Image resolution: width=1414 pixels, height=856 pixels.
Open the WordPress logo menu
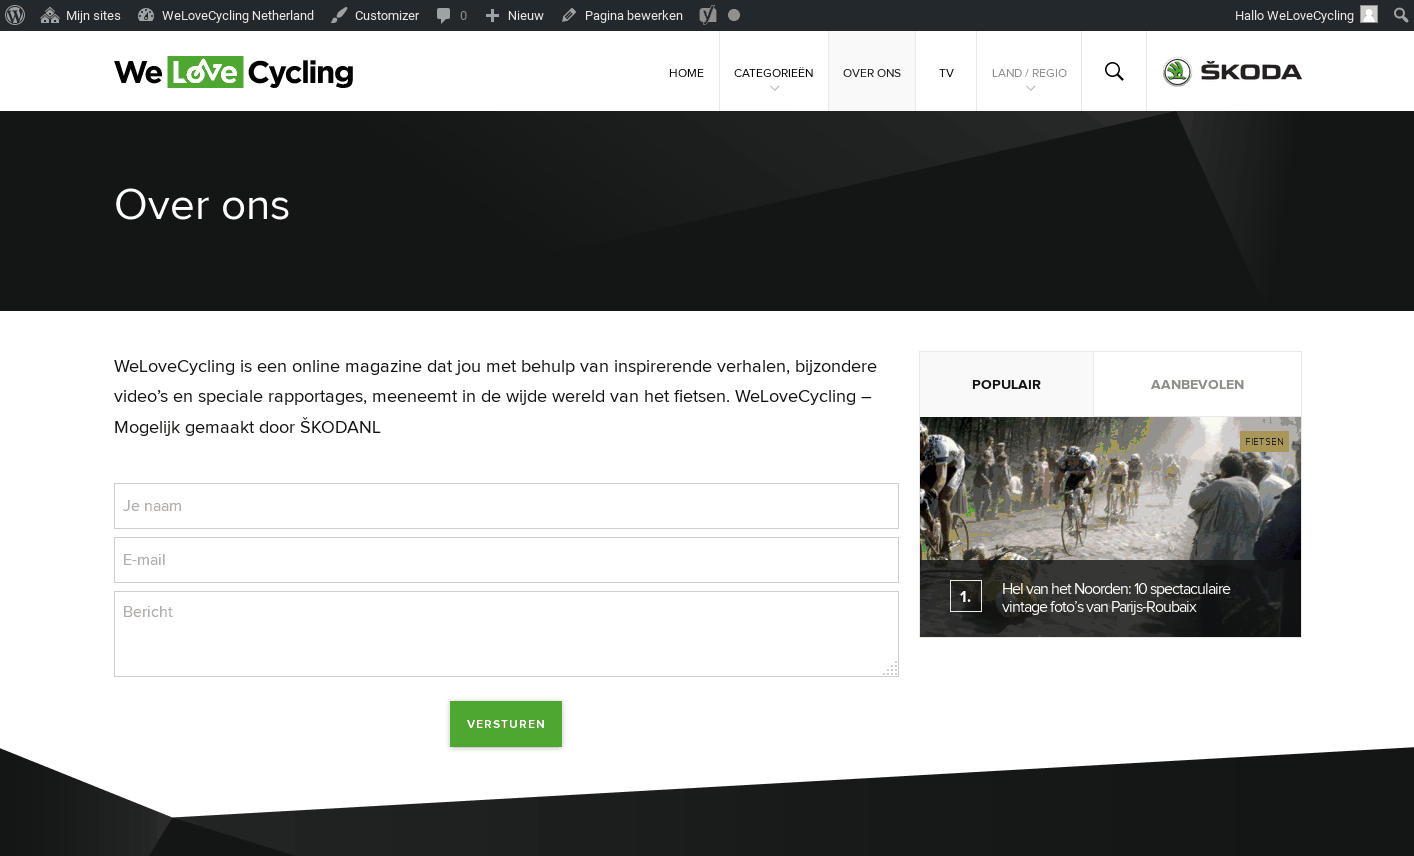tap(15, 15)
